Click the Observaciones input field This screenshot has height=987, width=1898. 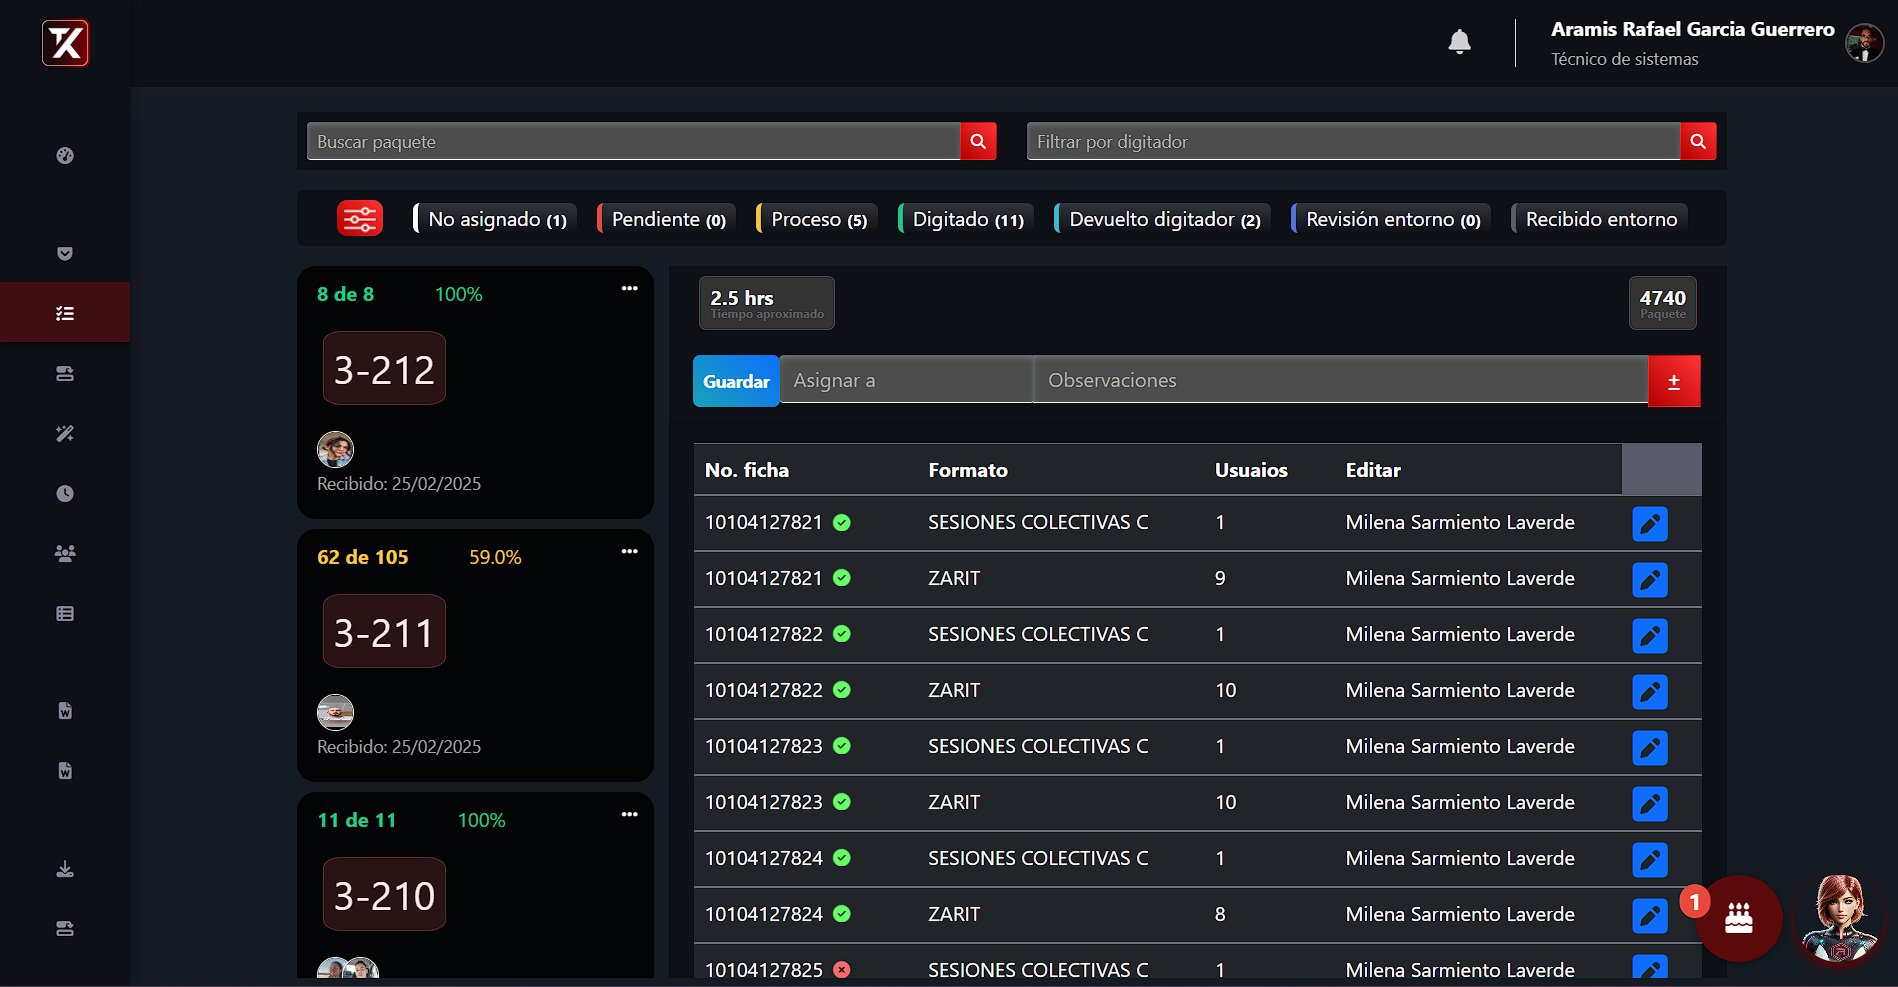pyautogui.click(x=1340, y=381)
